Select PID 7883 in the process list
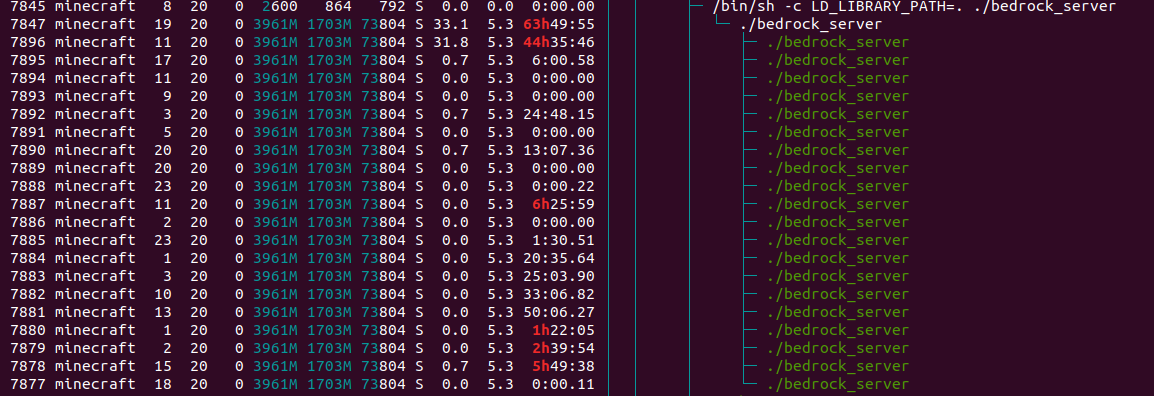1154x396 pixels. 29,276
